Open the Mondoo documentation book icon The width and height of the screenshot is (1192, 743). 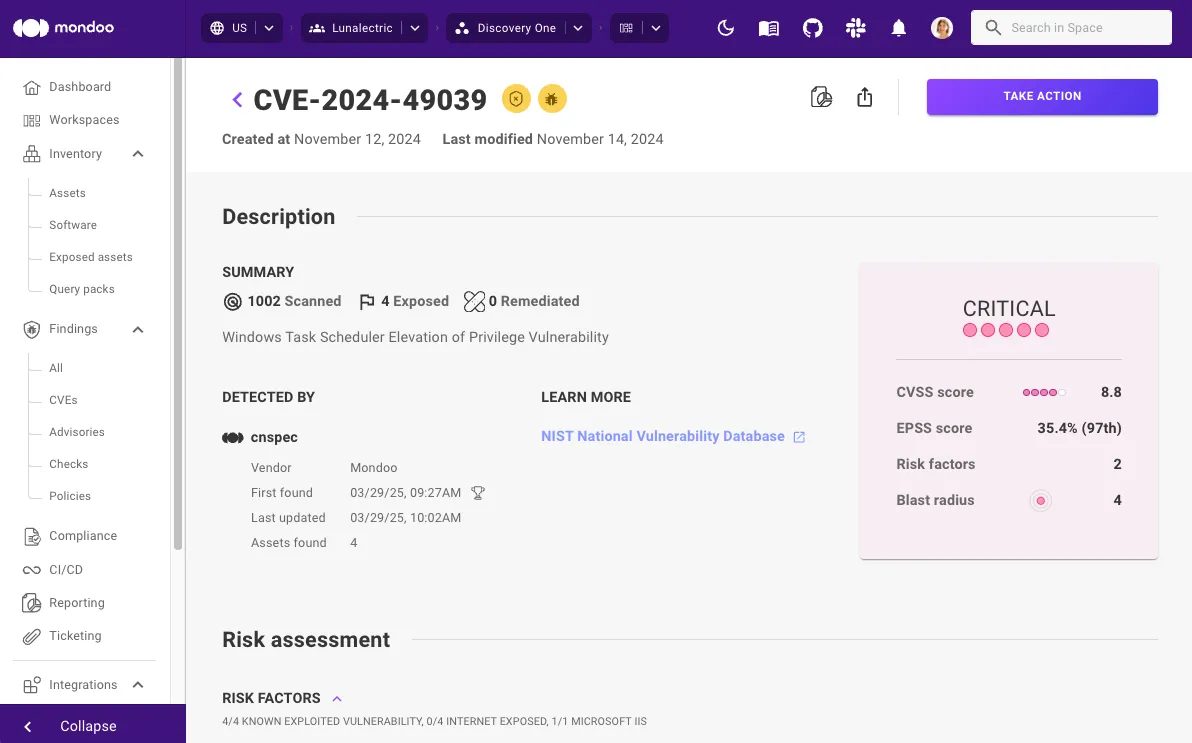coord(768,27)
